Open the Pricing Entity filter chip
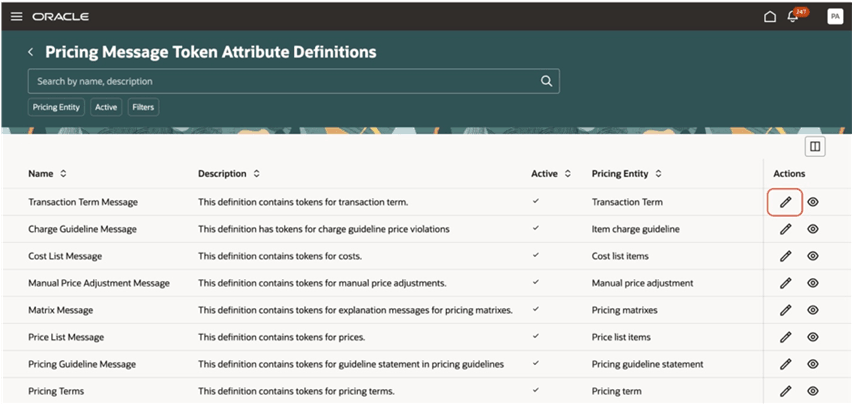This screenshot has width=854, height=406. (56, 107)
